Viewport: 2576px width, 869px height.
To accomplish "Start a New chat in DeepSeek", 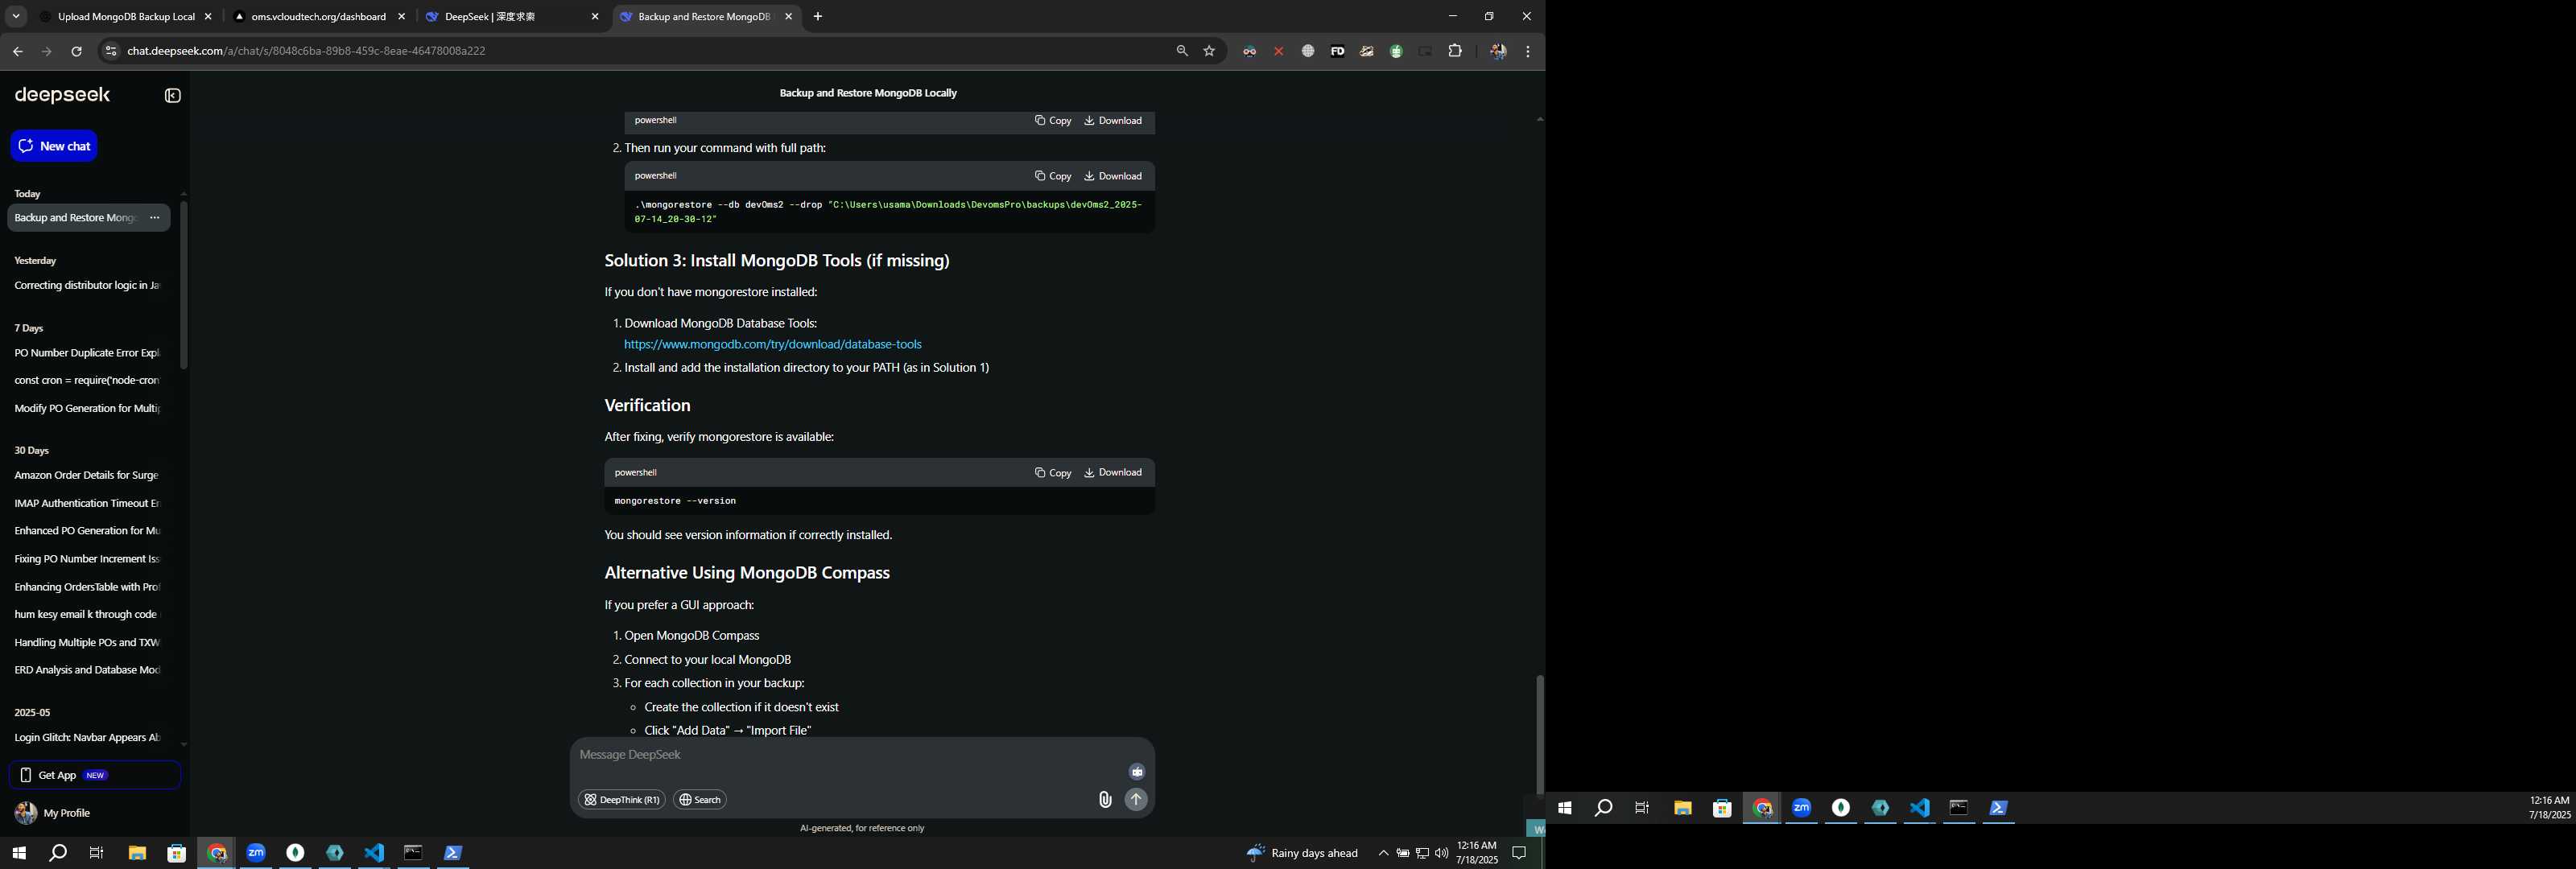I will pos(54,146).
